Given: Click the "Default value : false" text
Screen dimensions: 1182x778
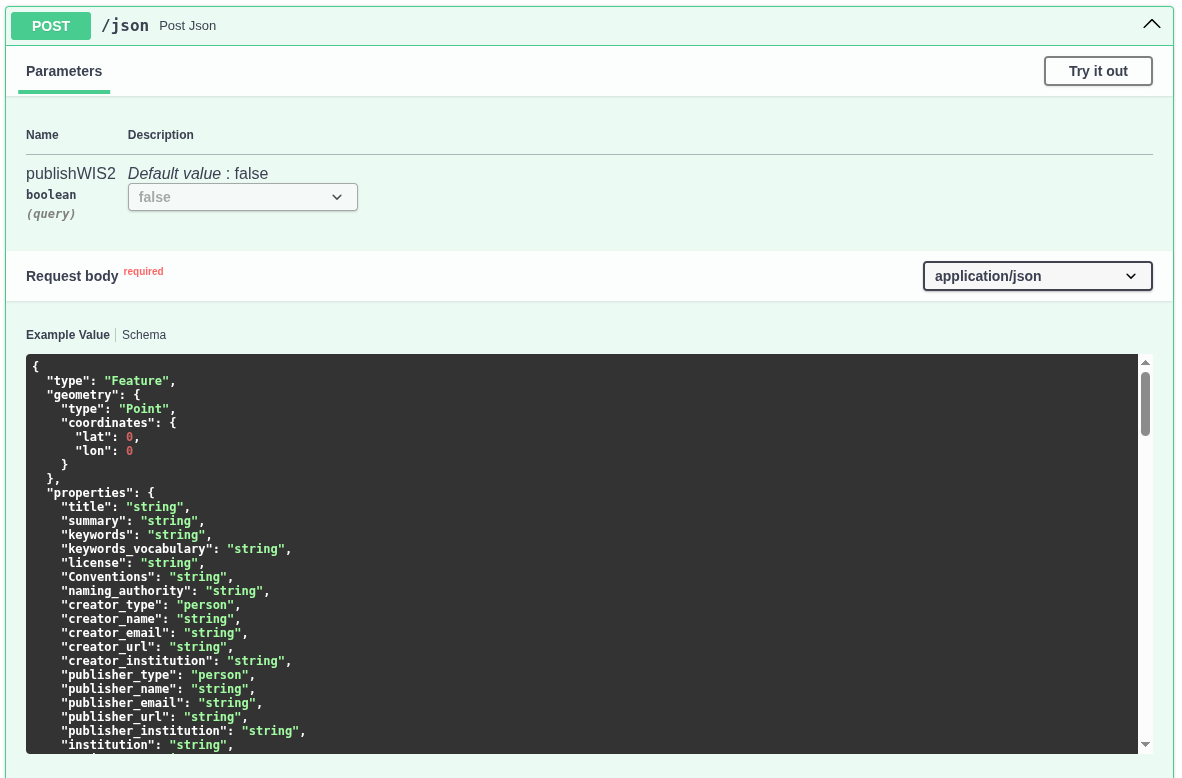Looking at the screenshot, I should (198, 173).
